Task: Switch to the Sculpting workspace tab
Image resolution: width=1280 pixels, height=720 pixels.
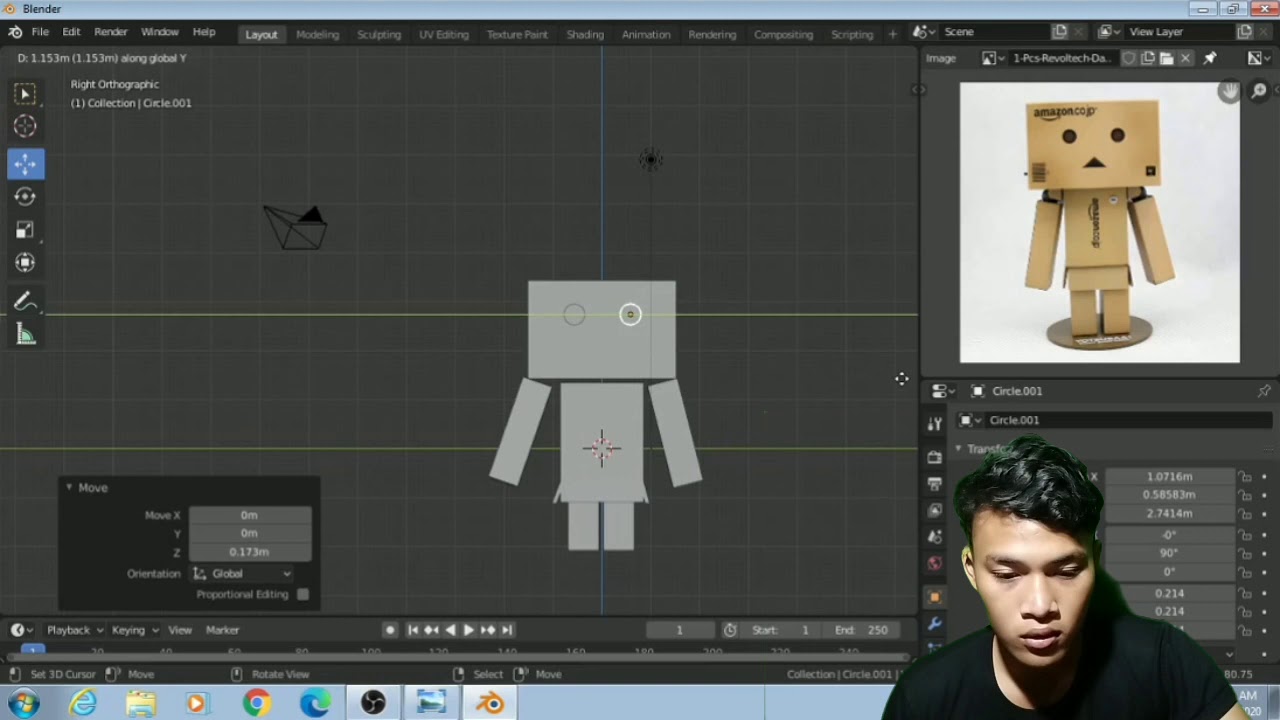Action: 379,34
